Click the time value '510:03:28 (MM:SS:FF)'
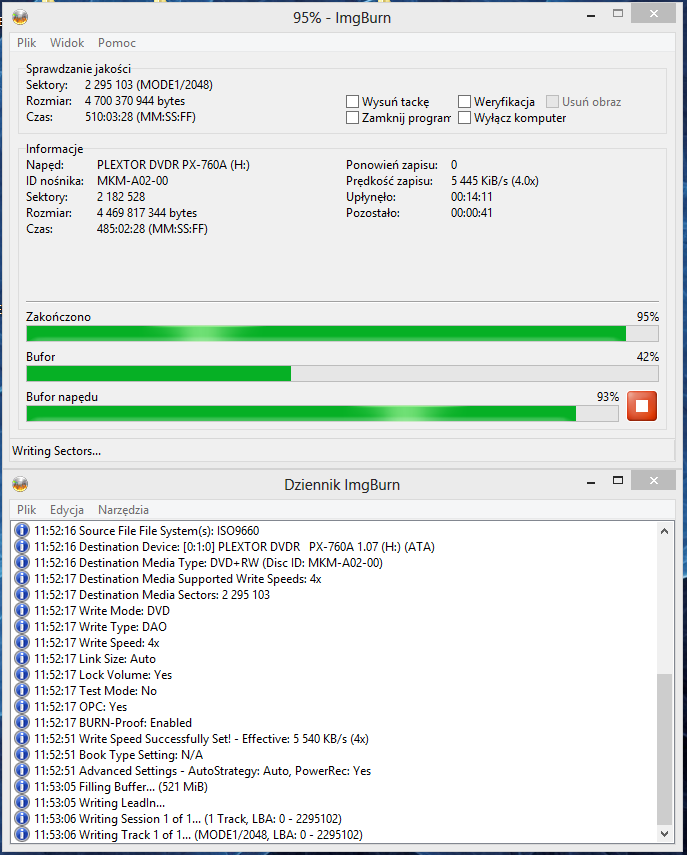Image resolution: width=687 pixels, height=855 pixels. (140, 117)
